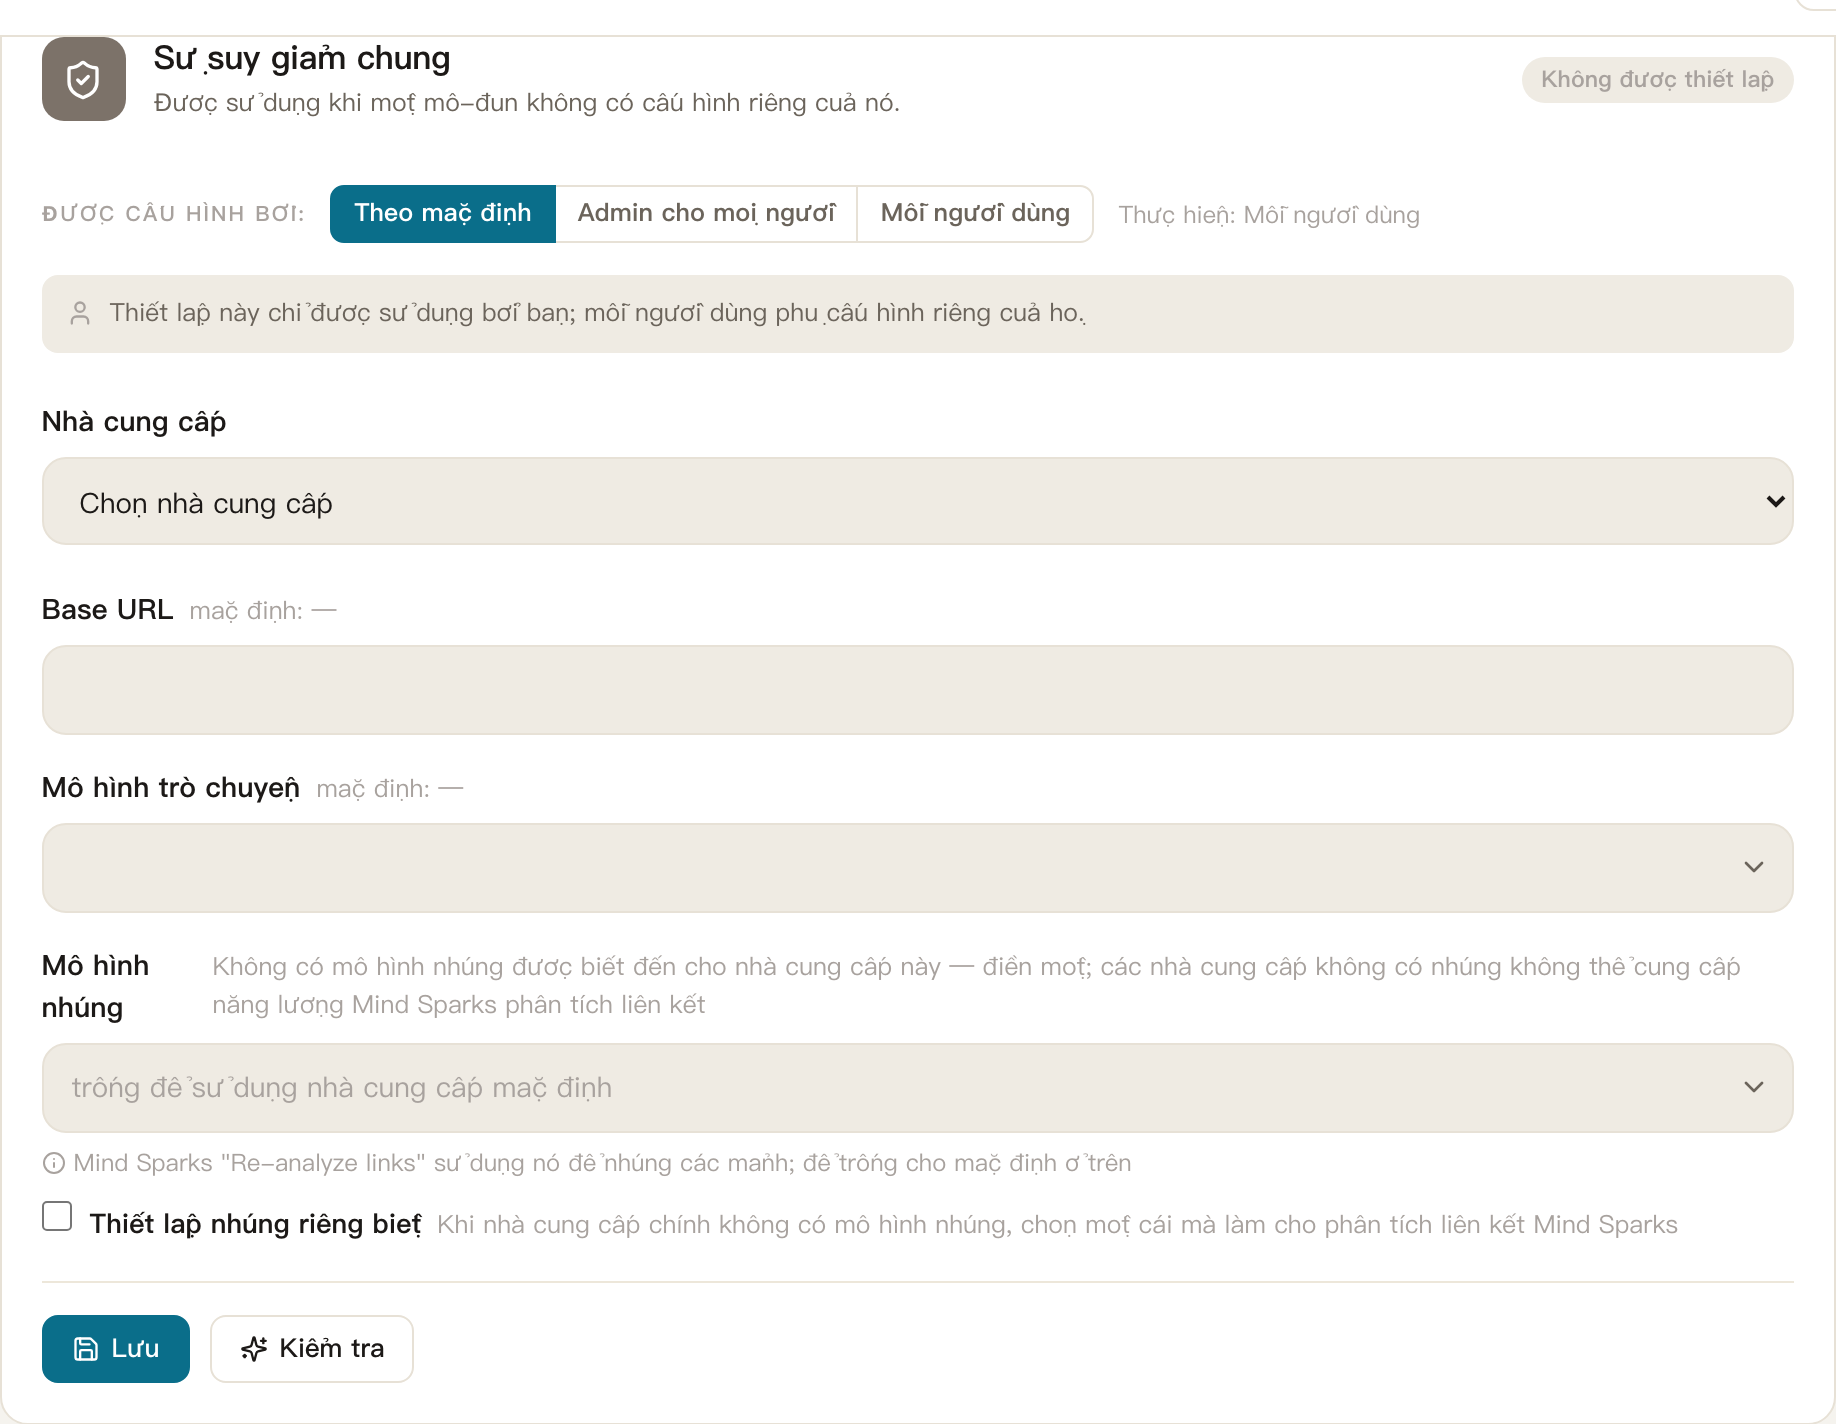
Task: Expand the Mô hình trò chuyện dropdown
Action: [x=917, y=867]
